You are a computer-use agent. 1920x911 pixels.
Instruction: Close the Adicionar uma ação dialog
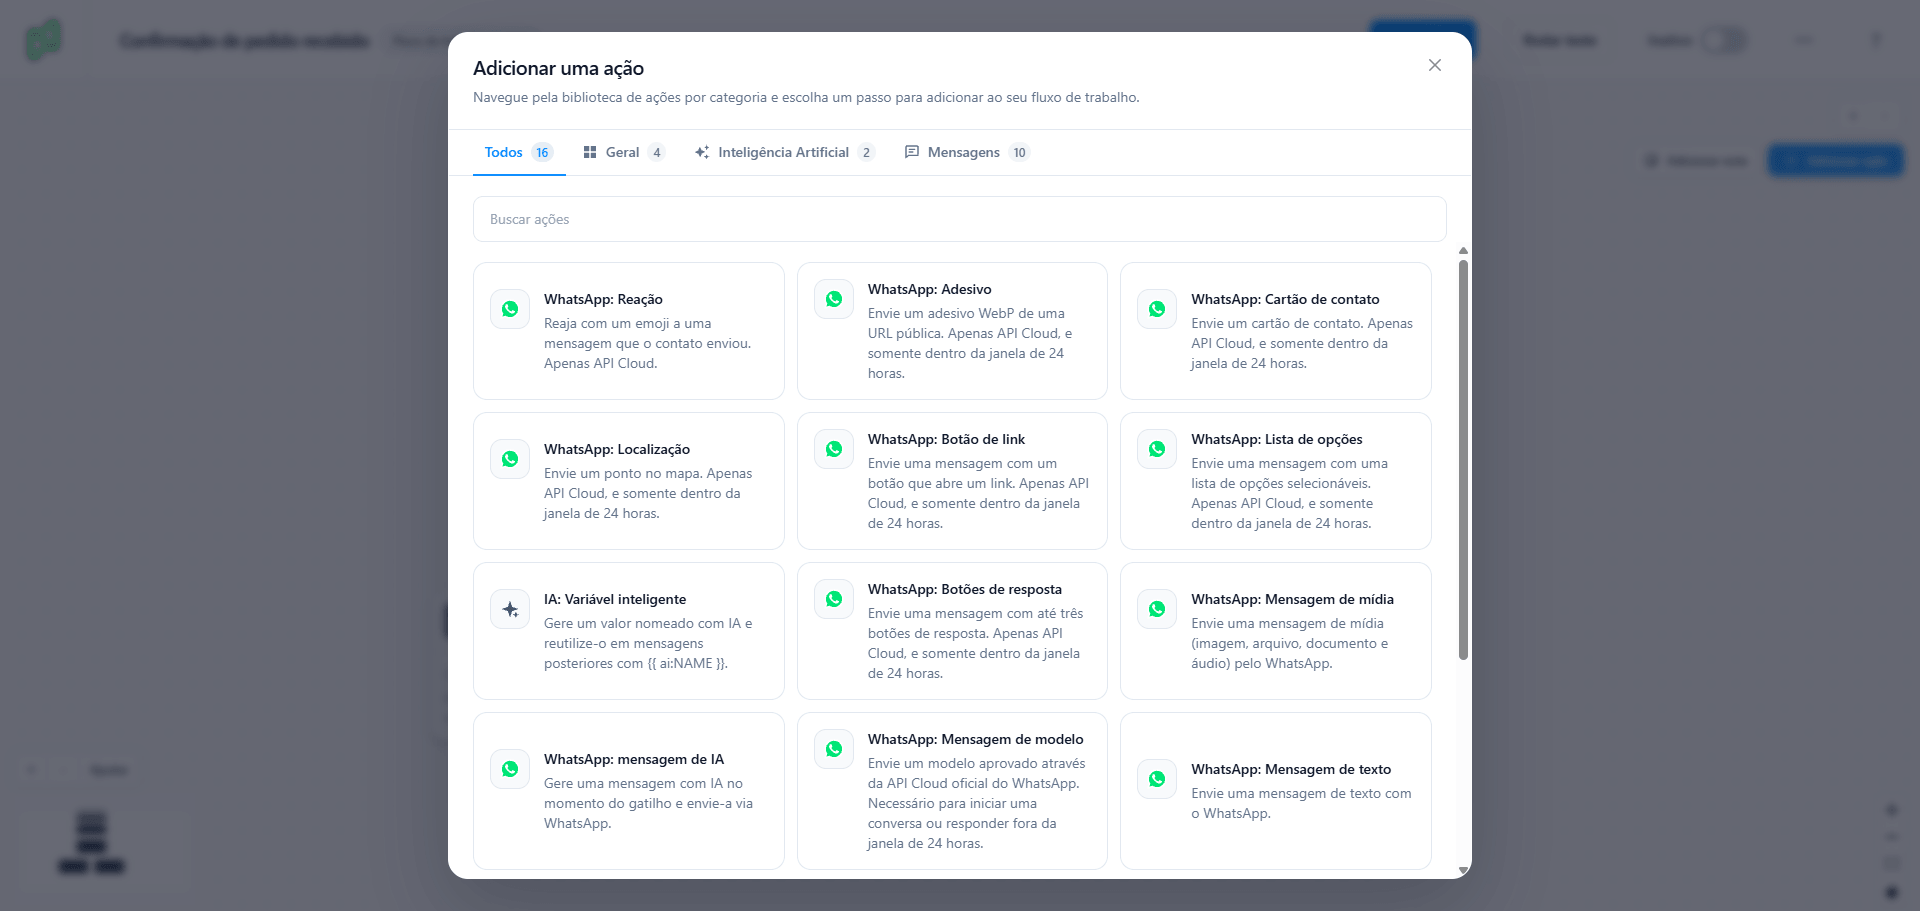click(x=1435, y=65)
